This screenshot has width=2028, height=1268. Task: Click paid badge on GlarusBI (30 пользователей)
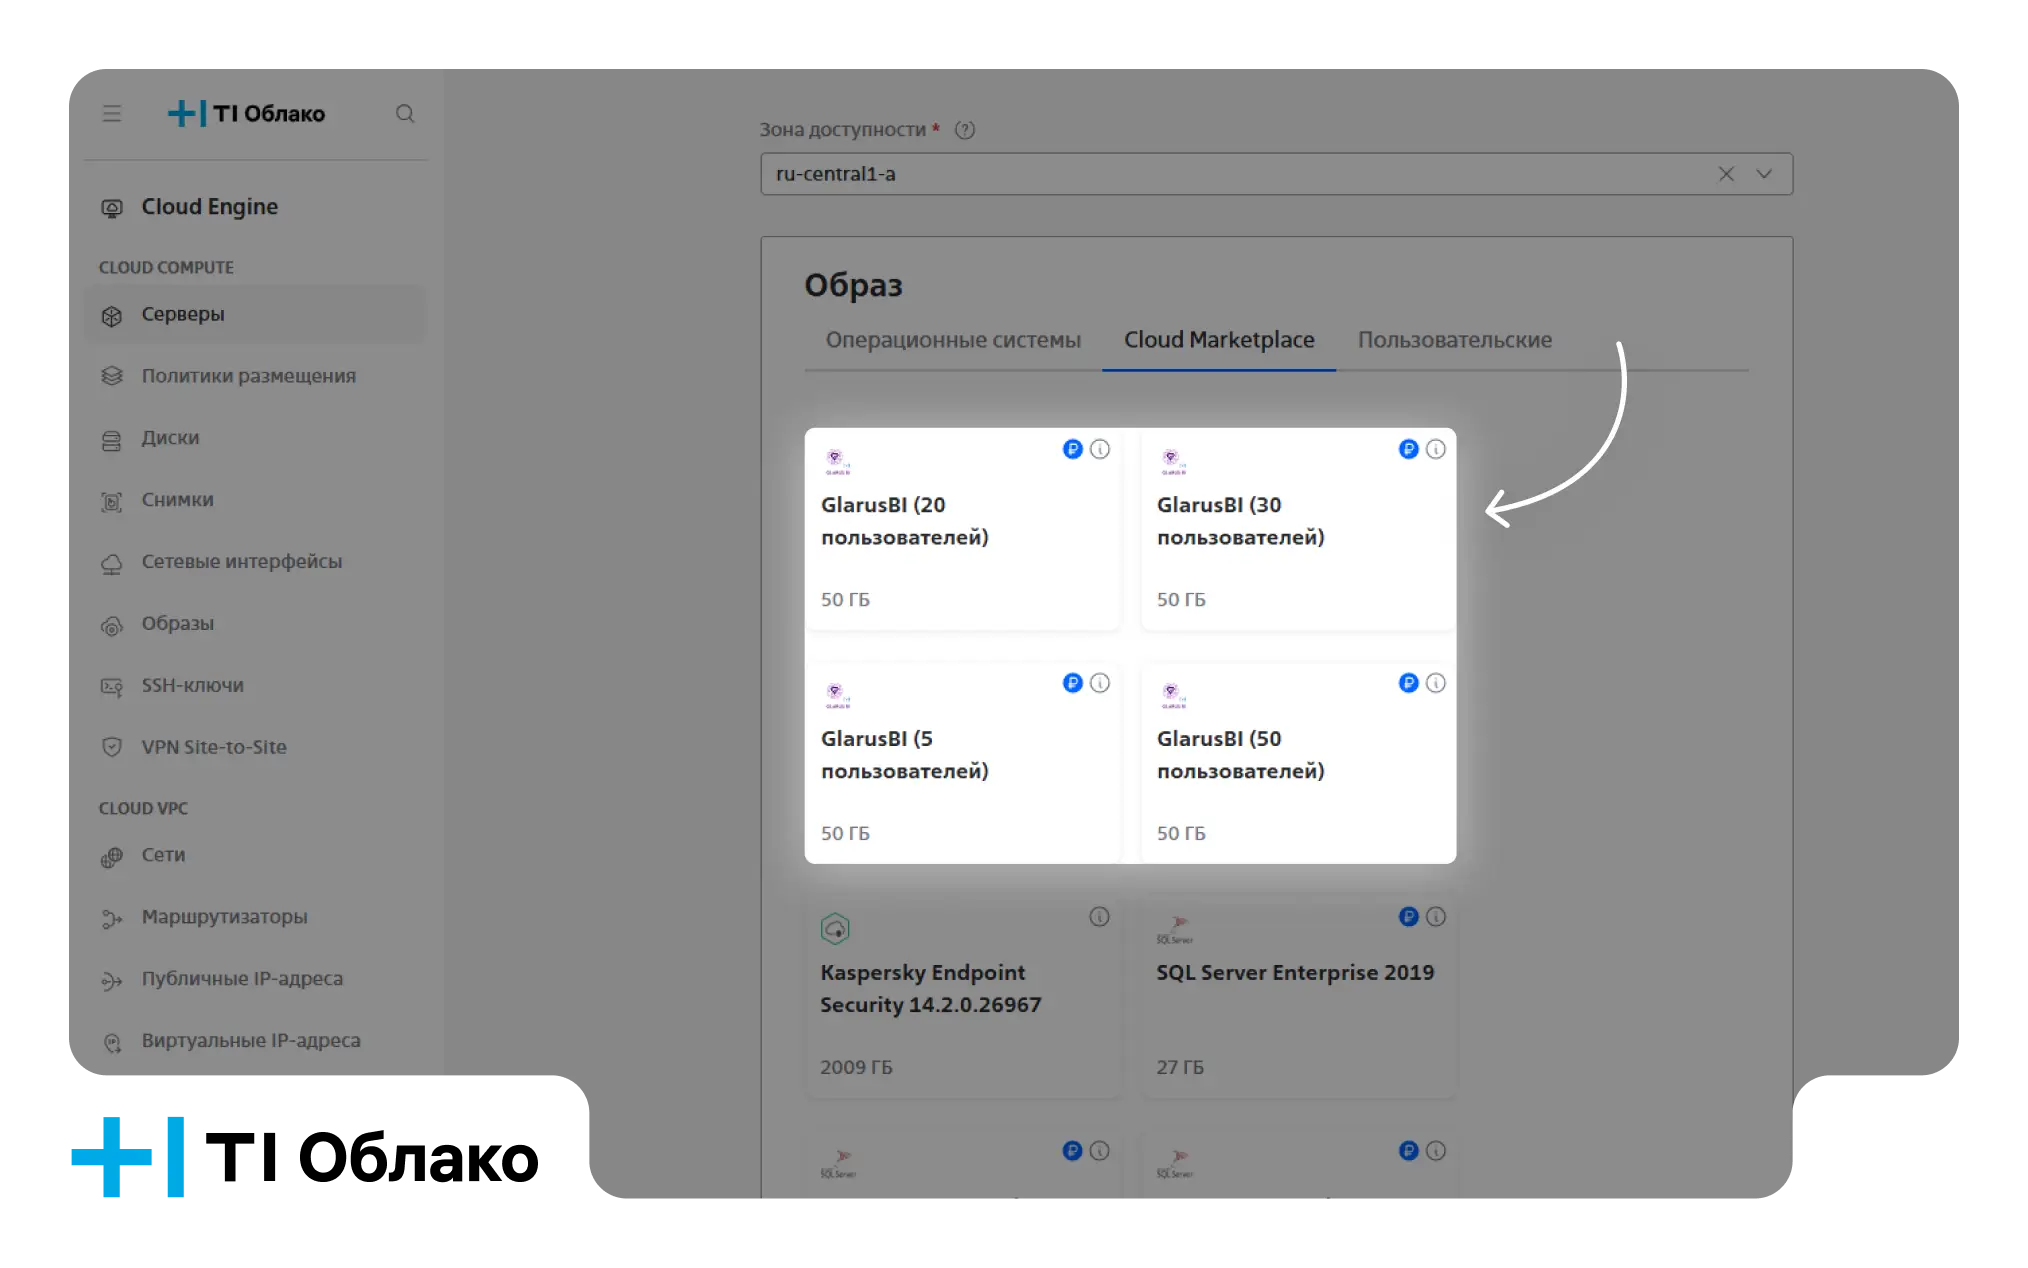pyautogui.click(x=1409, y=450)
